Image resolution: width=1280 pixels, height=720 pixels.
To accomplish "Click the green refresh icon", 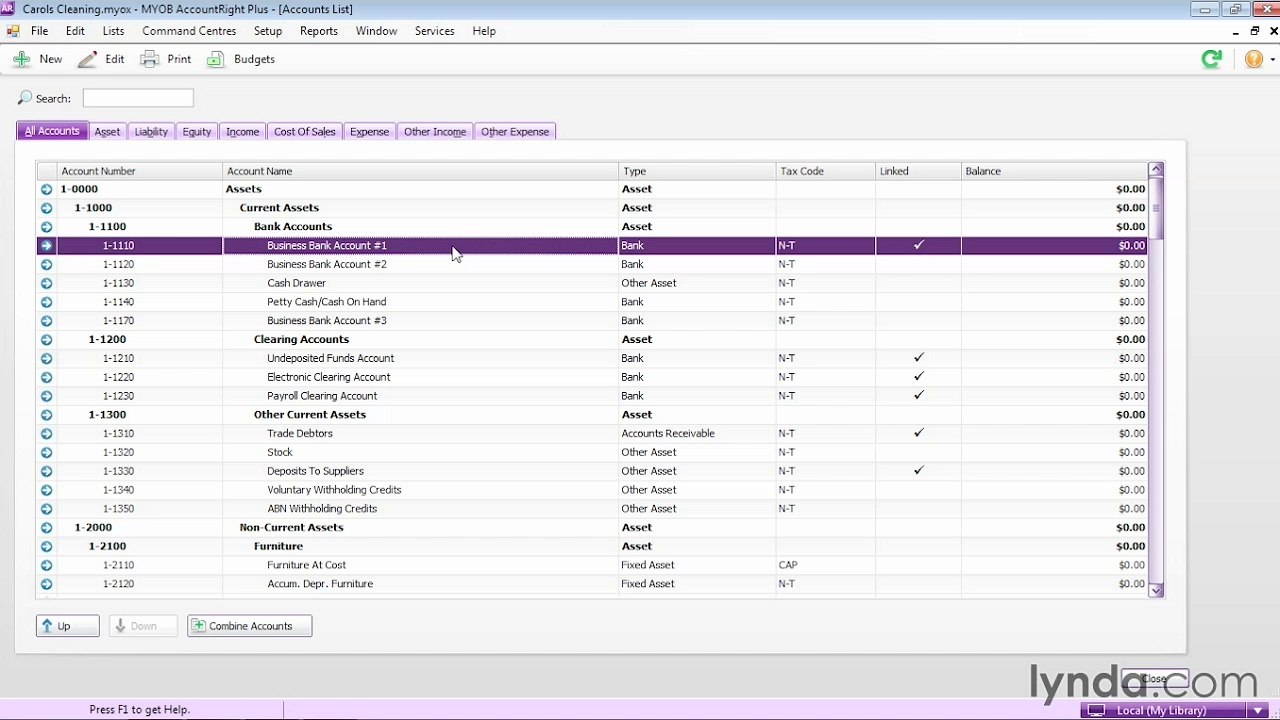I will [x=1212, y=59].
